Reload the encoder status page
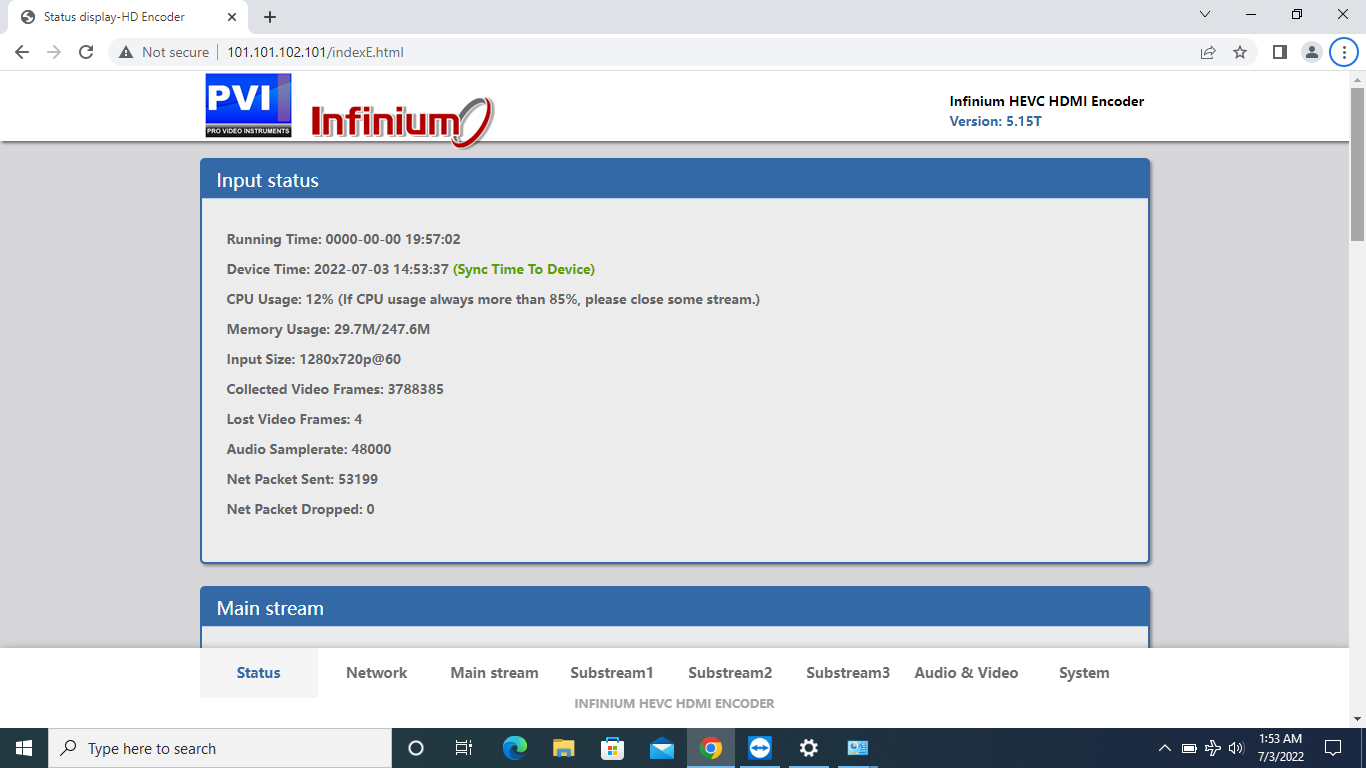 (86, 52)
